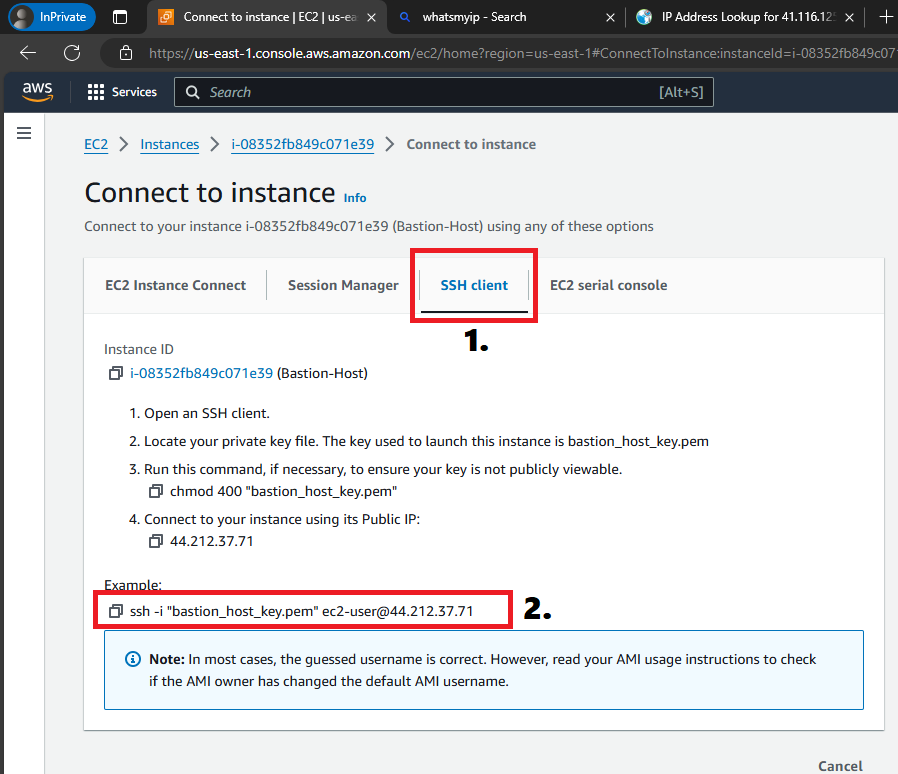This screenshot has height=774, width=898.
Task: Select the ssh -i example command text
Action: point(302,611)
